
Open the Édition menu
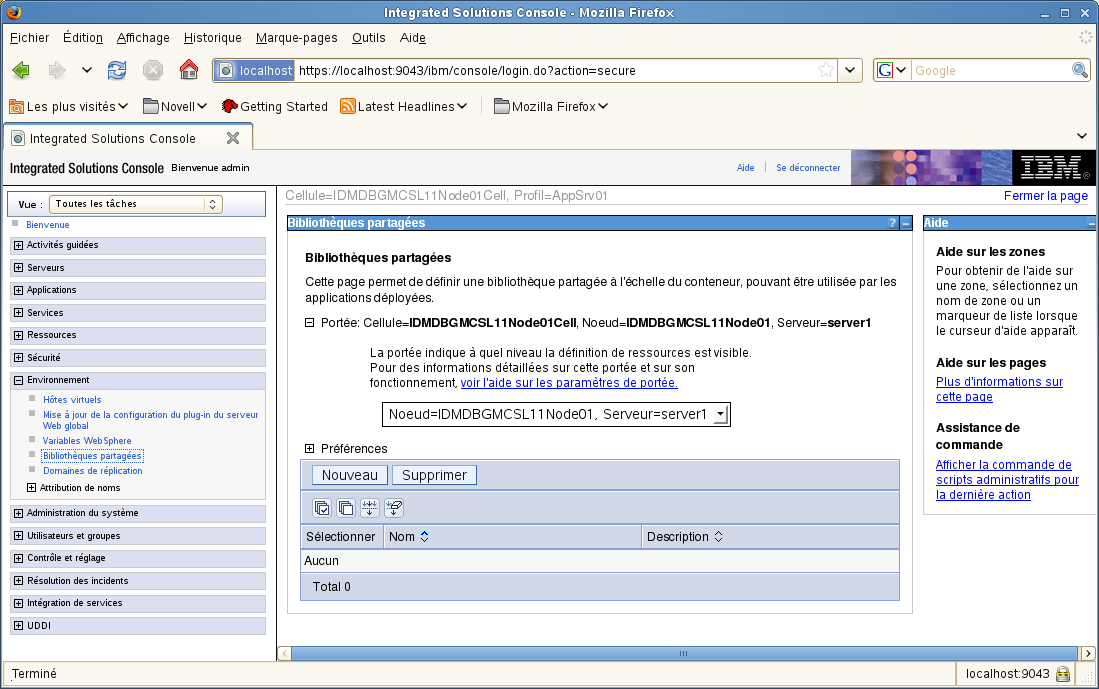(83, 38)
